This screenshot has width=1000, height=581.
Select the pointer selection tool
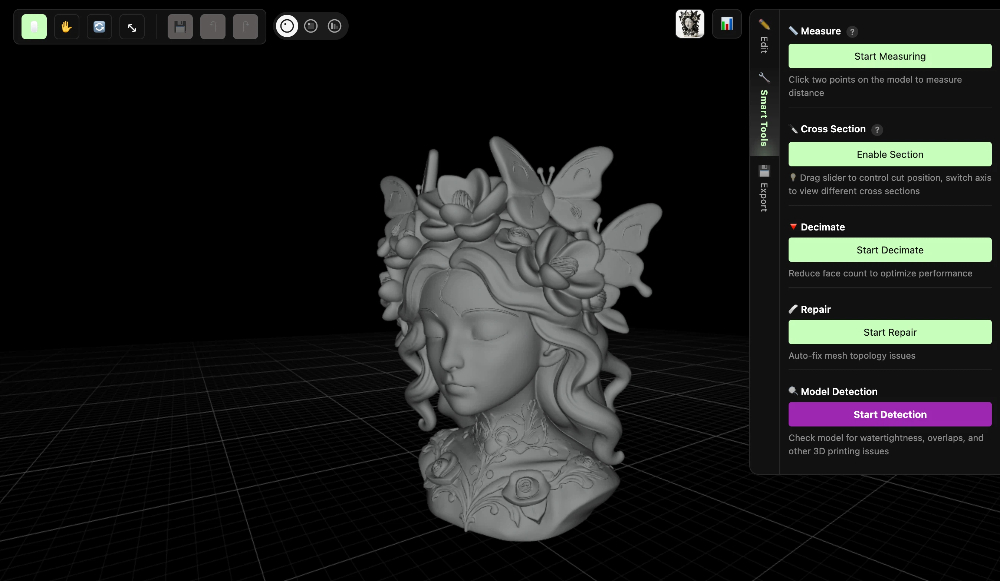pyautogui.click(x=33, y=27)
